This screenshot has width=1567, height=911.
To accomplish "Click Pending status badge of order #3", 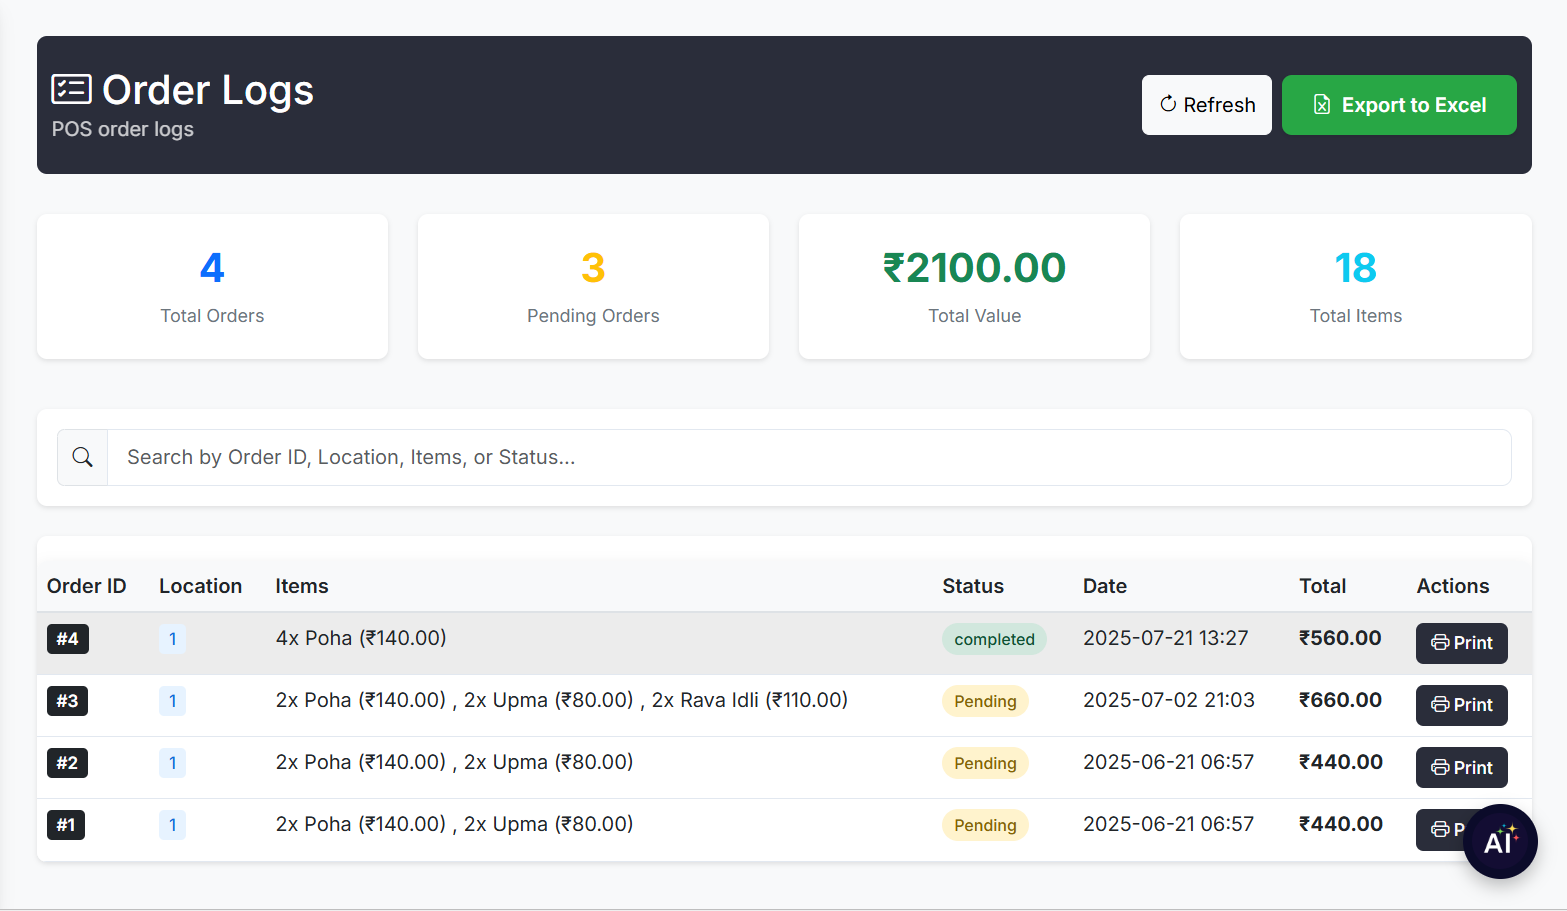I will pyautogui.click(x=984, y=702).
